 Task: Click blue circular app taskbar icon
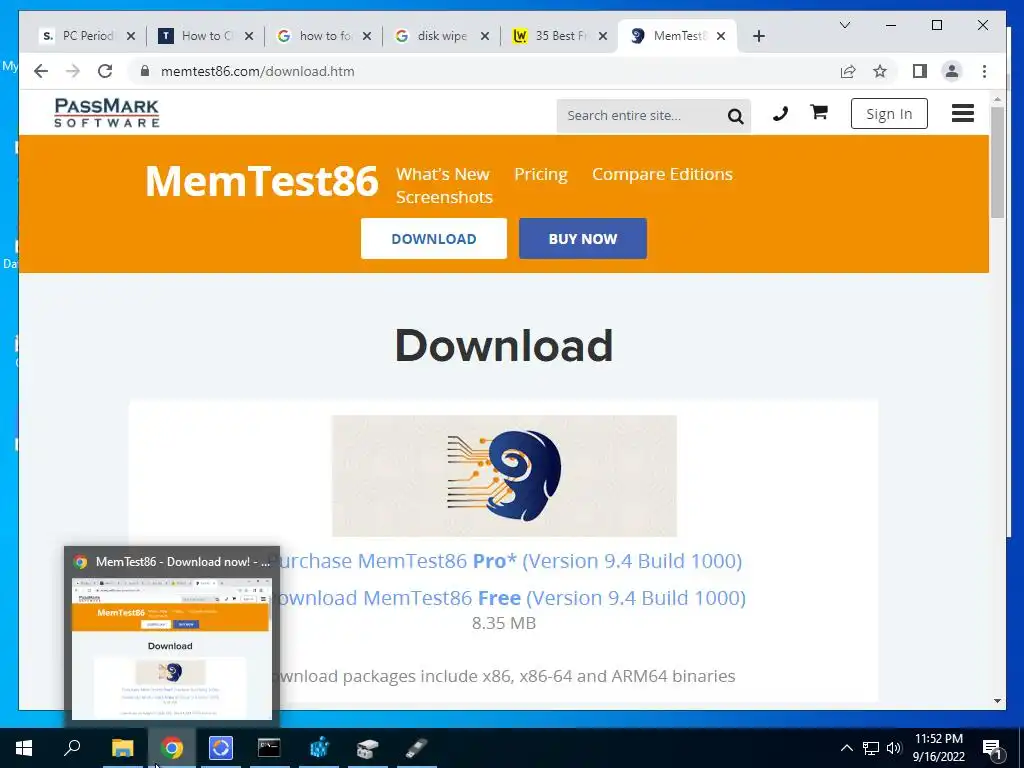(x=221, y=748)
